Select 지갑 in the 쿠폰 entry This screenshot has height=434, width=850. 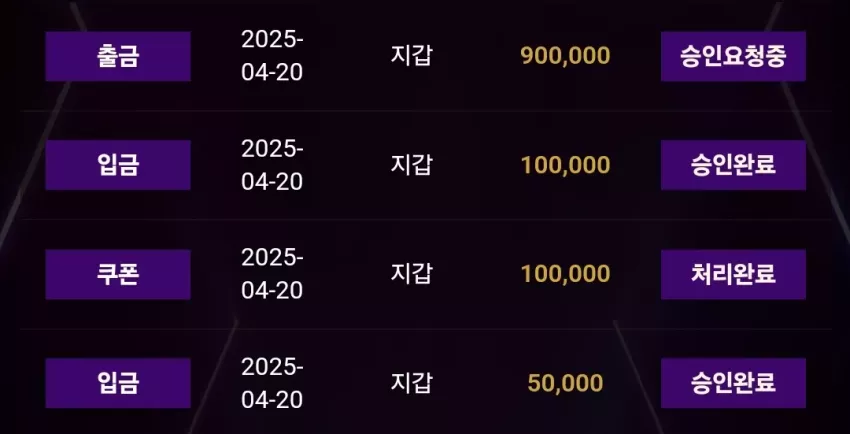click(411, 273)
